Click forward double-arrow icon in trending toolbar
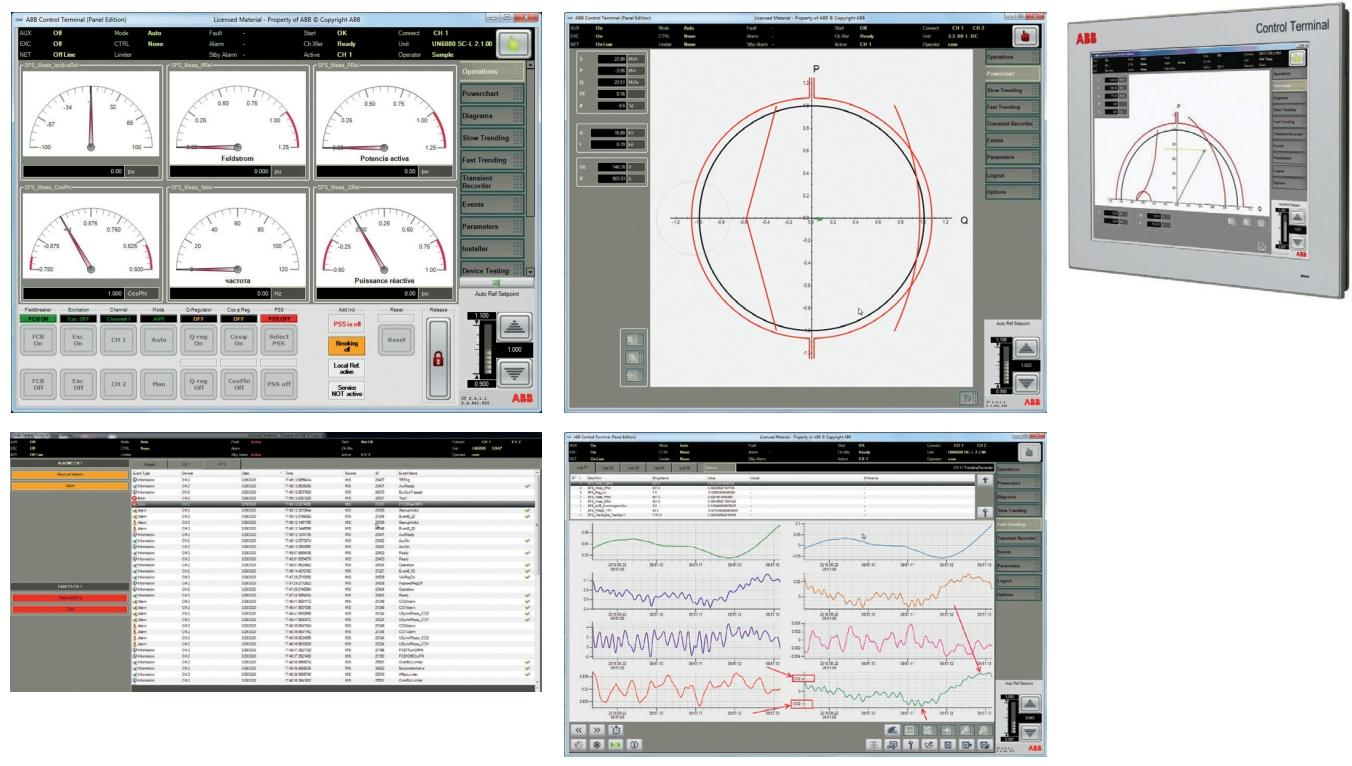The width and height of the screenshot is (1352, 766). [x=597, y=731]
